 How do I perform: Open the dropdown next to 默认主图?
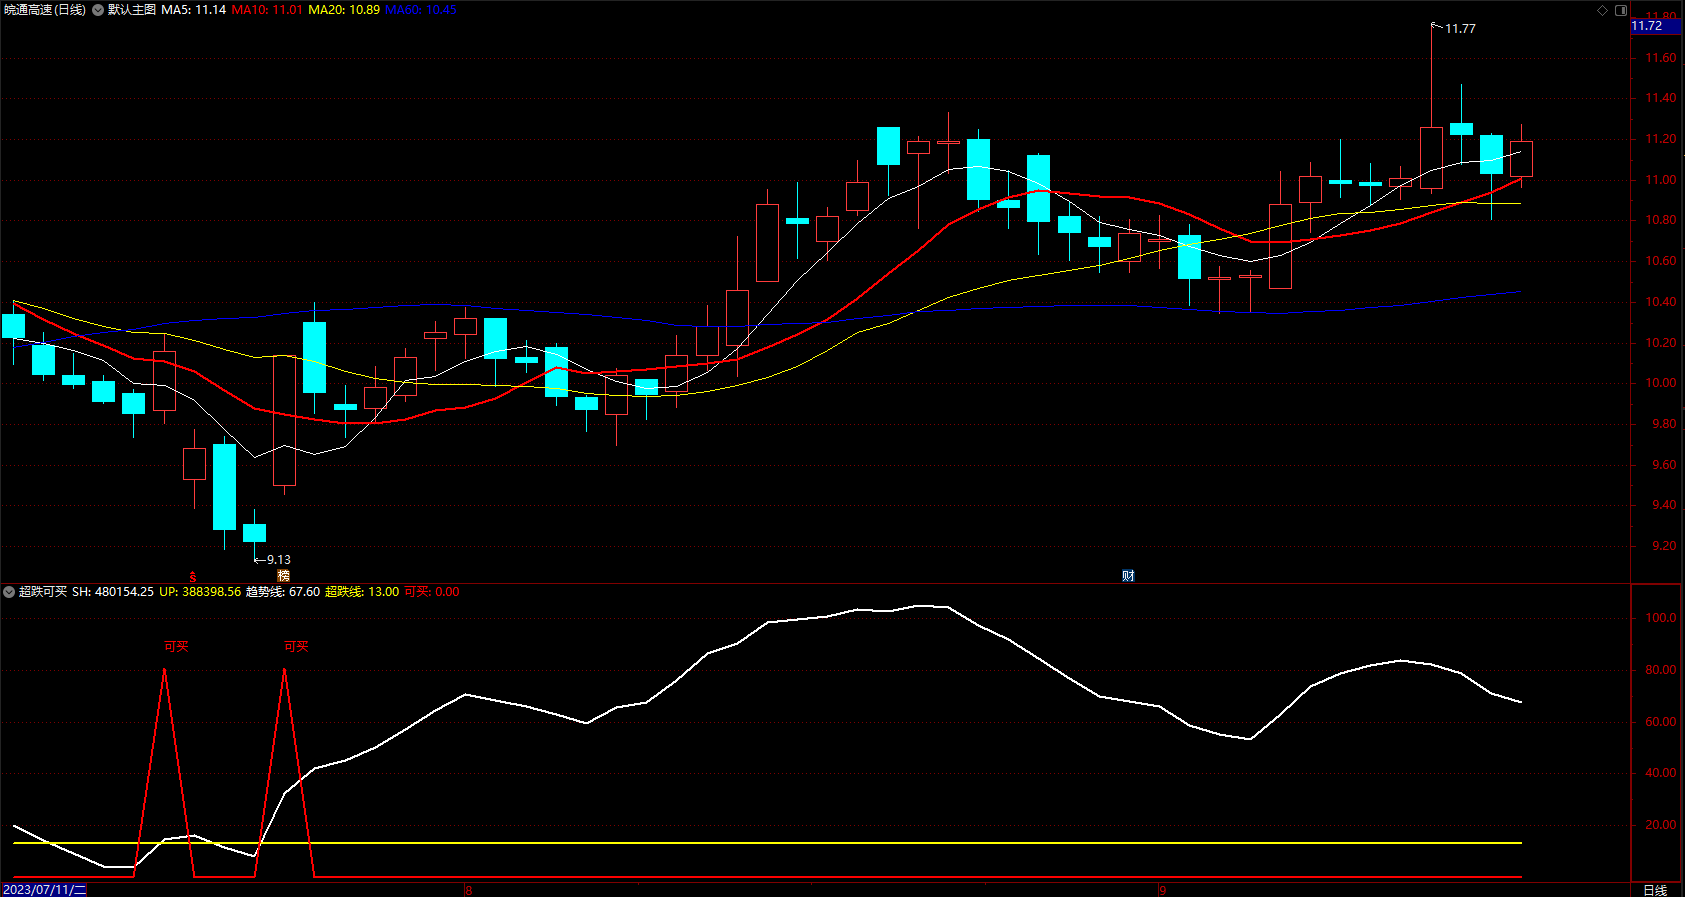[98, 10]
